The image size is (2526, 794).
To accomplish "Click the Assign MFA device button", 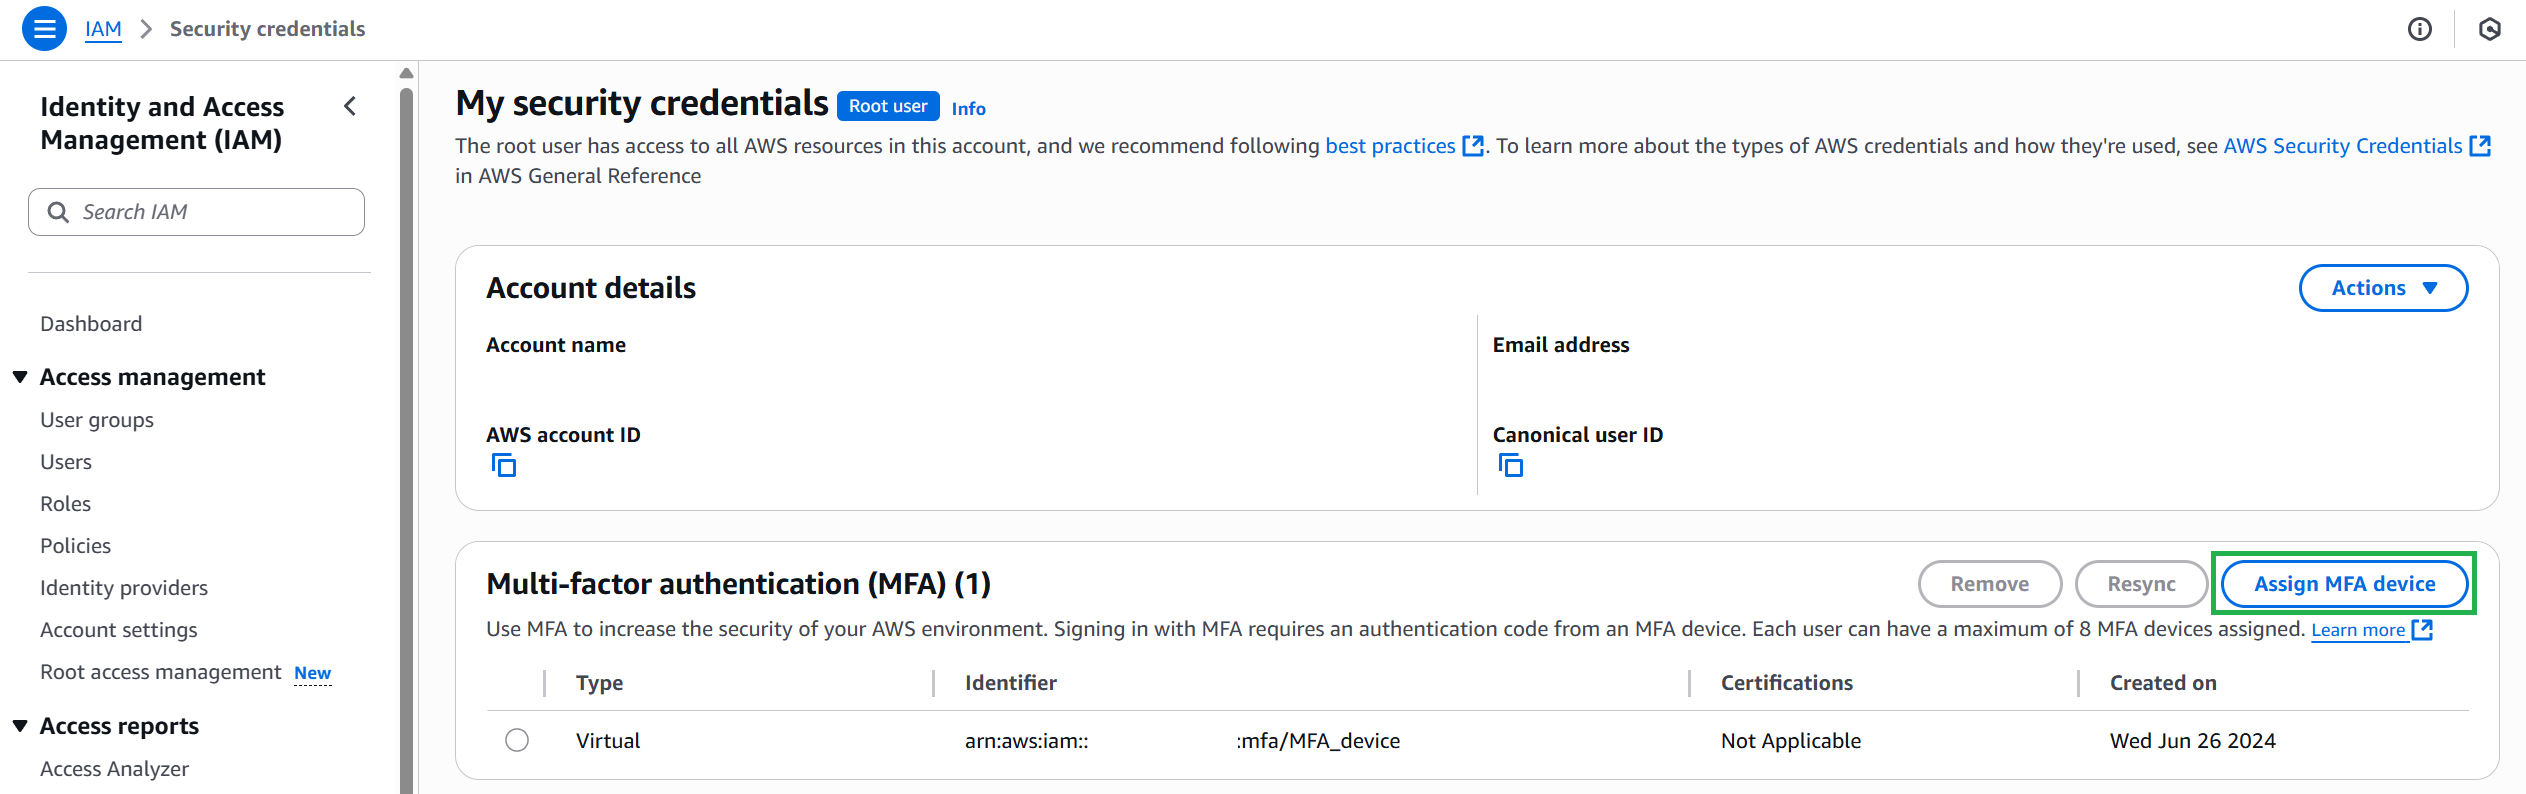I will coord(2344,584).
